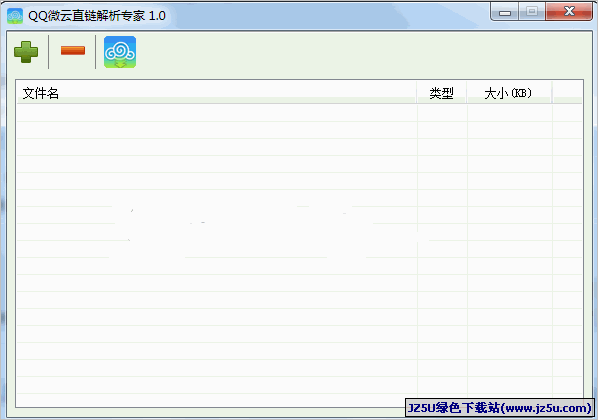Viewport: 598px width, 420px height.
Task: Click the green plus add icon
Action: tap(26, 52)
